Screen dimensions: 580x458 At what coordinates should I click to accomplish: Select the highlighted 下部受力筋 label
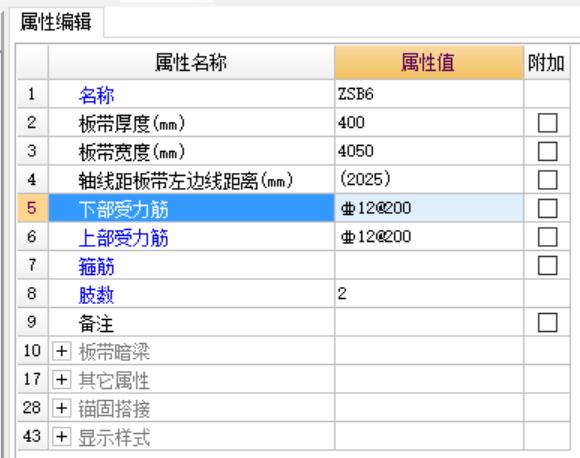124,209
